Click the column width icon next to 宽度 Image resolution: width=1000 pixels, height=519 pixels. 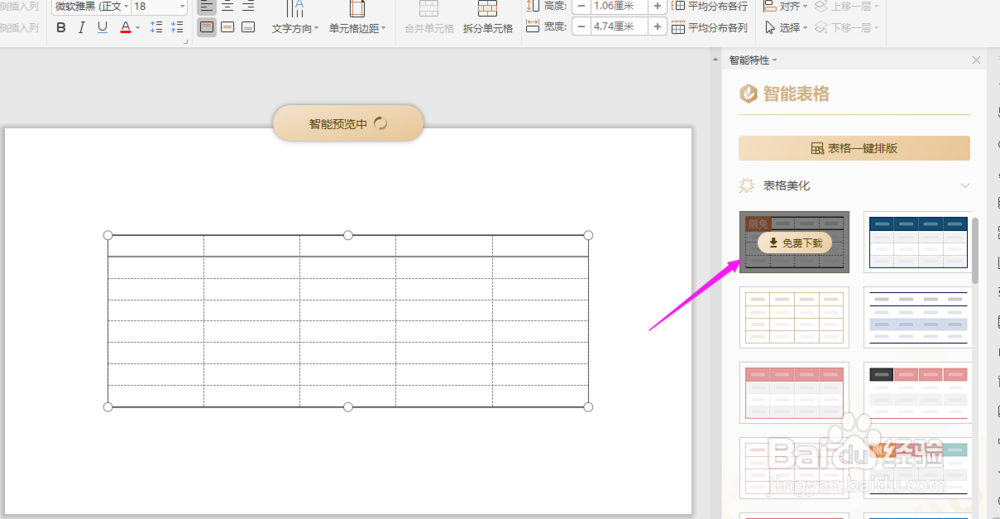[x=533, y=27]
